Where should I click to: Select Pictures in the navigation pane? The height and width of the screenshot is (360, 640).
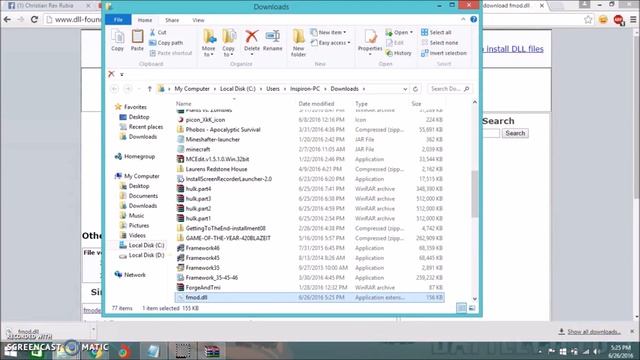pyautogui.click(x=134, y=225)
